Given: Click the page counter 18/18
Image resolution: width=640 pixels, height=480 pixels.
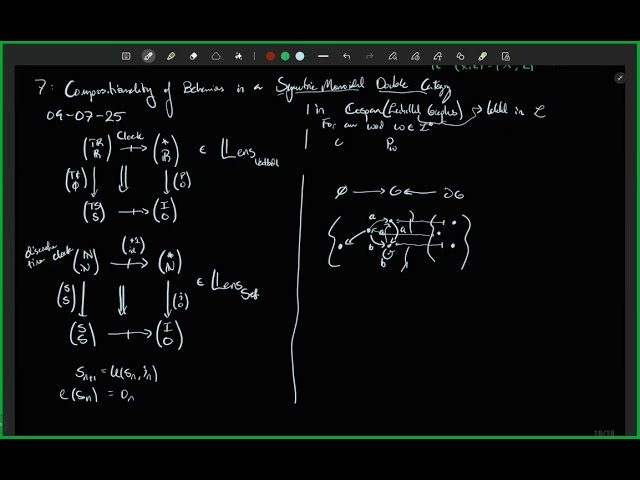Looking at the screenshot, I should pyautogui.click(x=604, y=433).
